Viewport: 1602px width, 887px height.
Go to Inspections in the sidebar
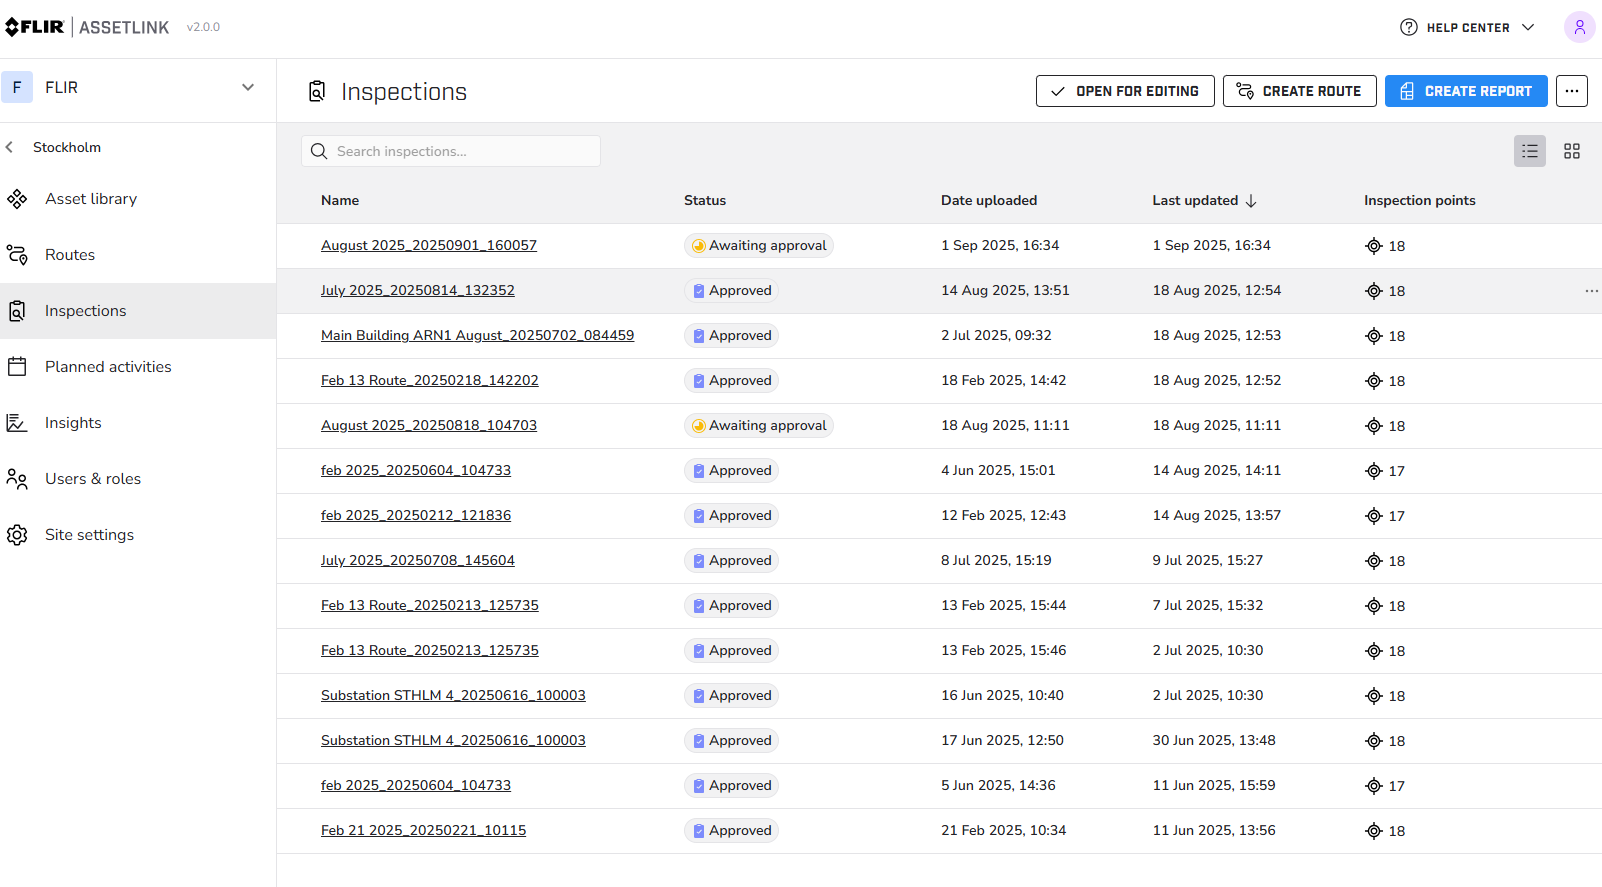(85, 311)
